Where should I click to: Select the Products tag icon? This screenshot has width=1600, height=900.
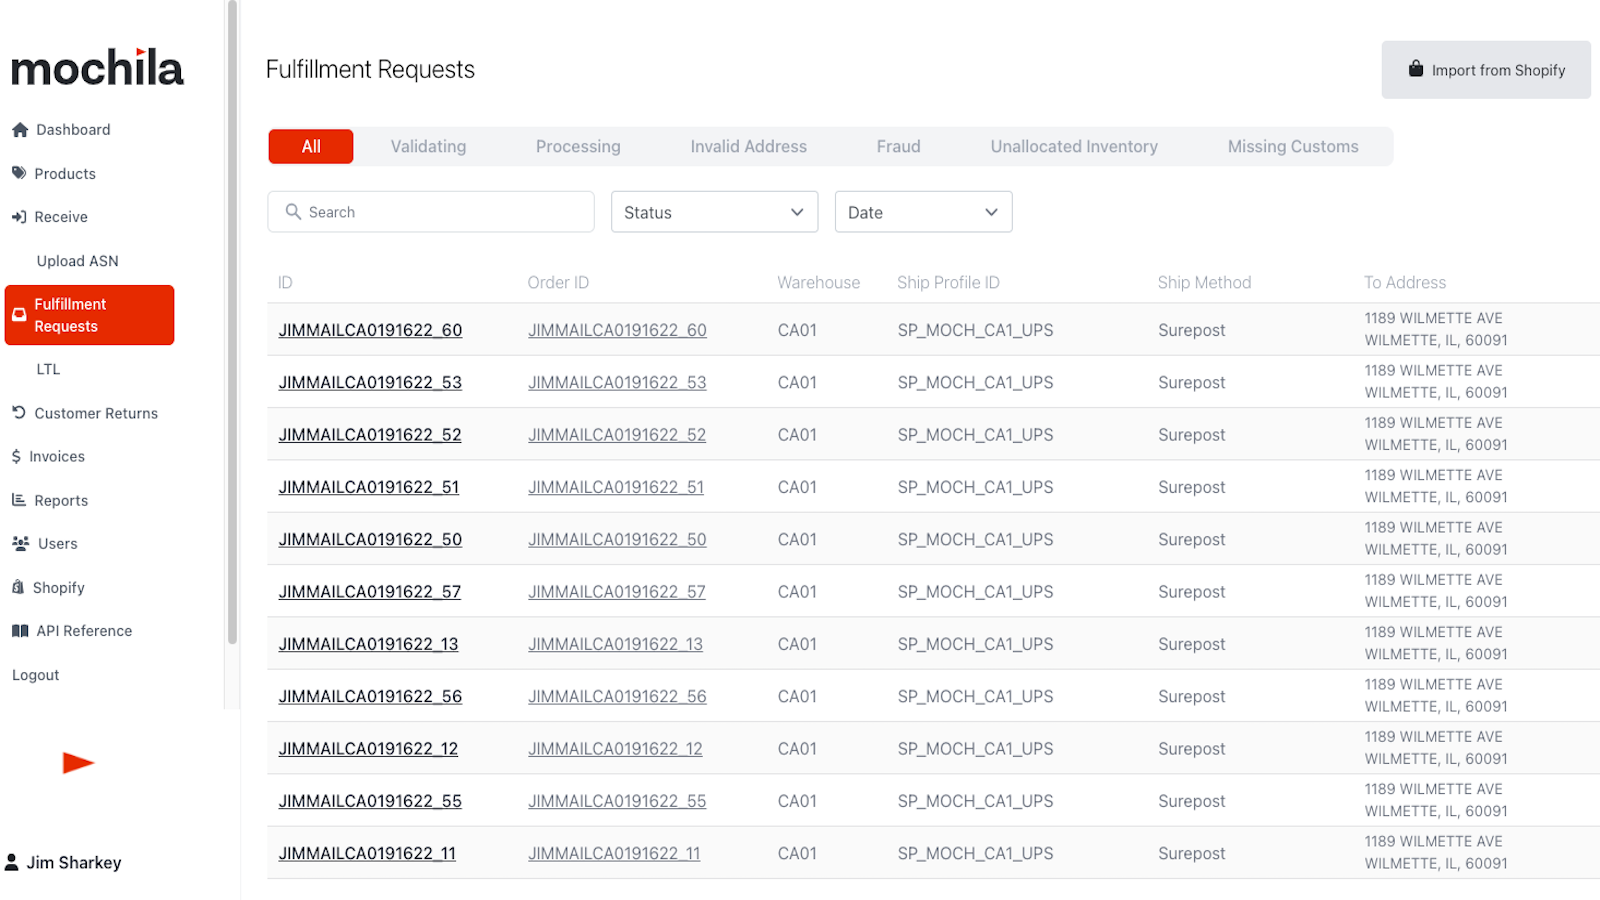click(20, 173)
